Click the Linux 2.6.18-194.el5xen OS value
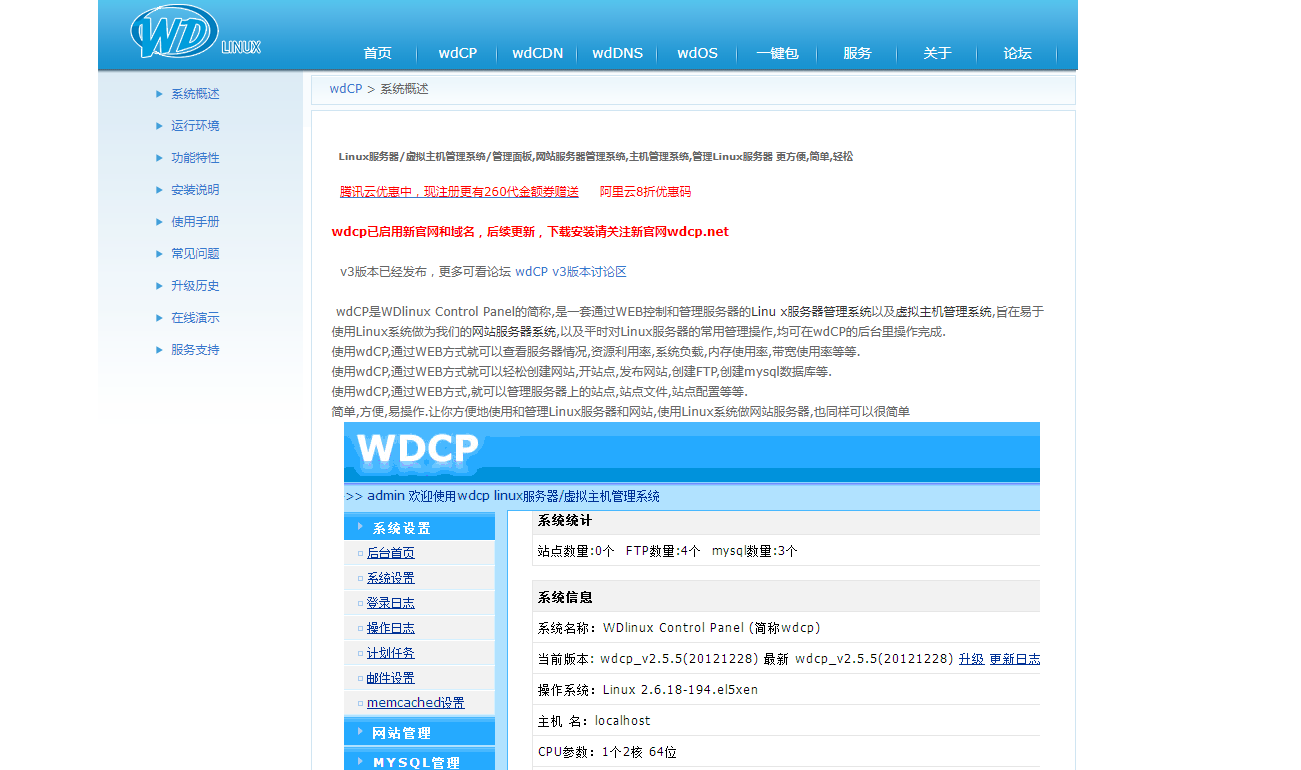The width and height of the screenshot is (1301, 770). point(680,690)
